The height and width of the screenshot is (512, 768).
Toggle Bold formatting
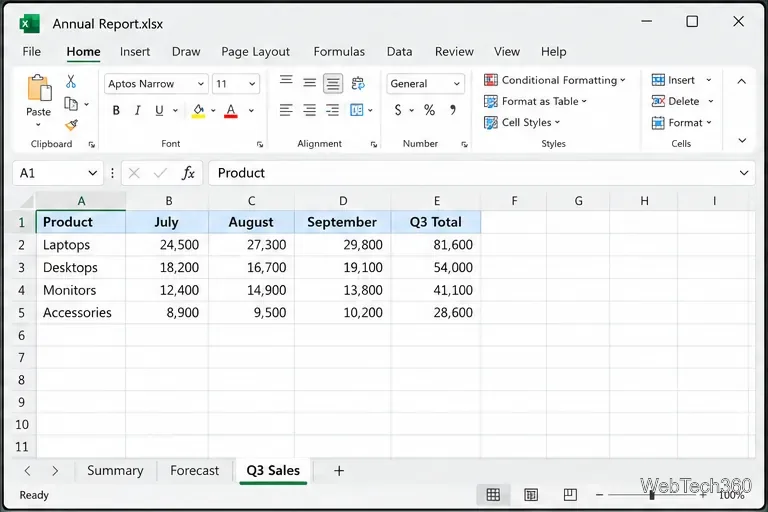[116, 110]
